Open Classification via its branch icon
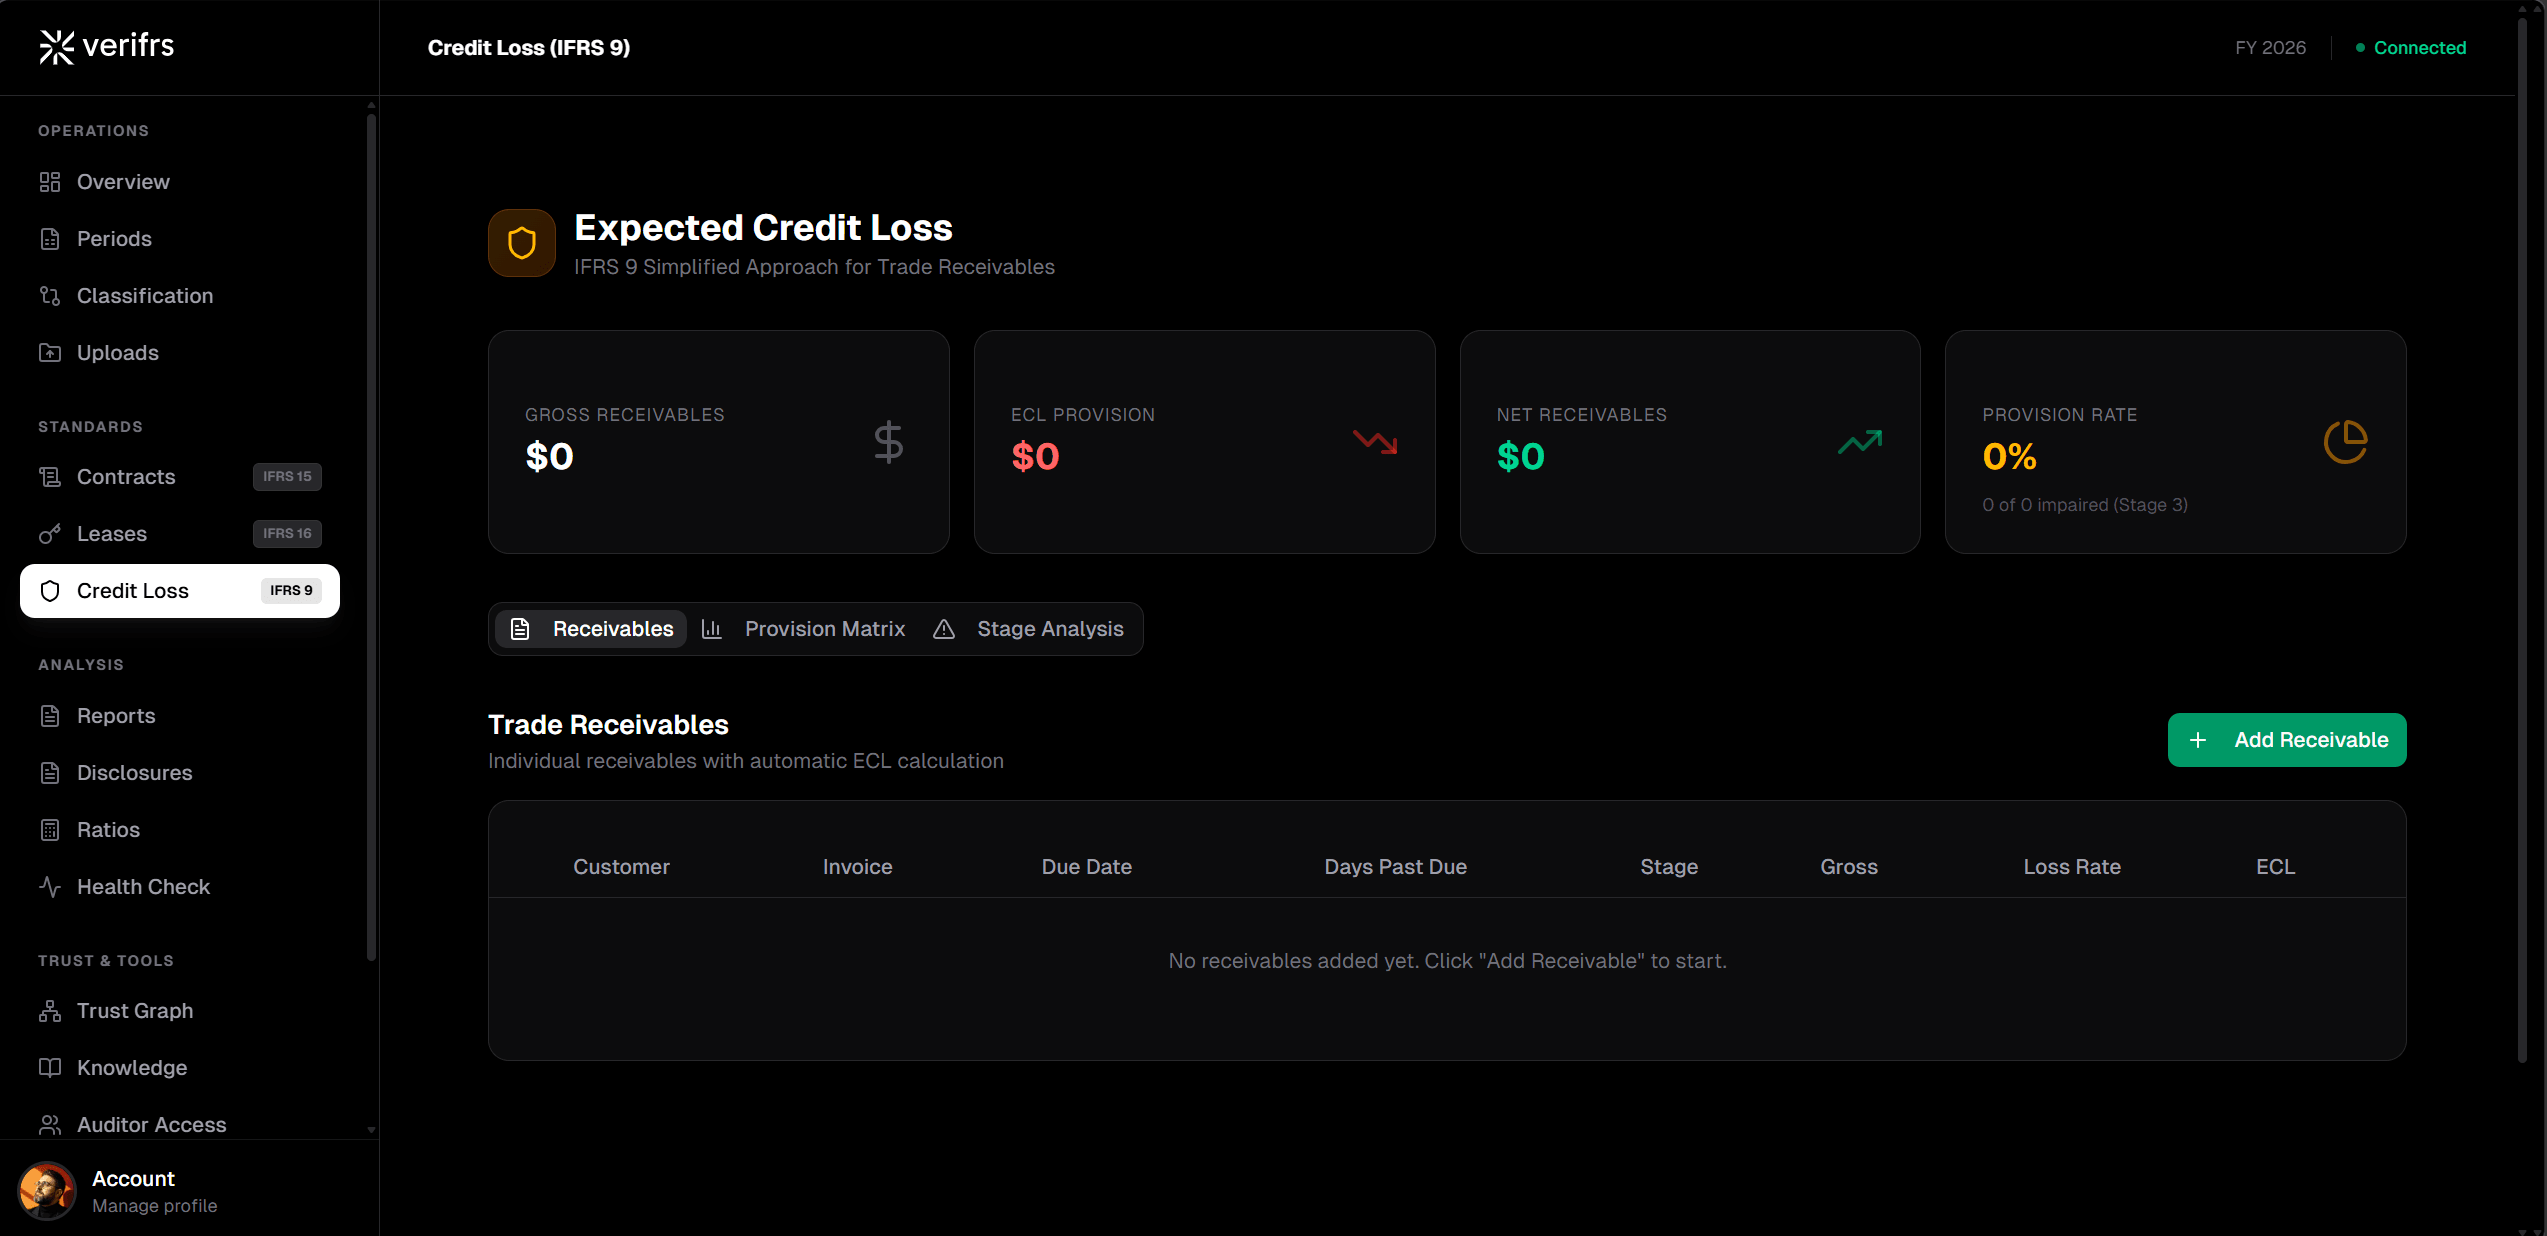 point(51,295)
